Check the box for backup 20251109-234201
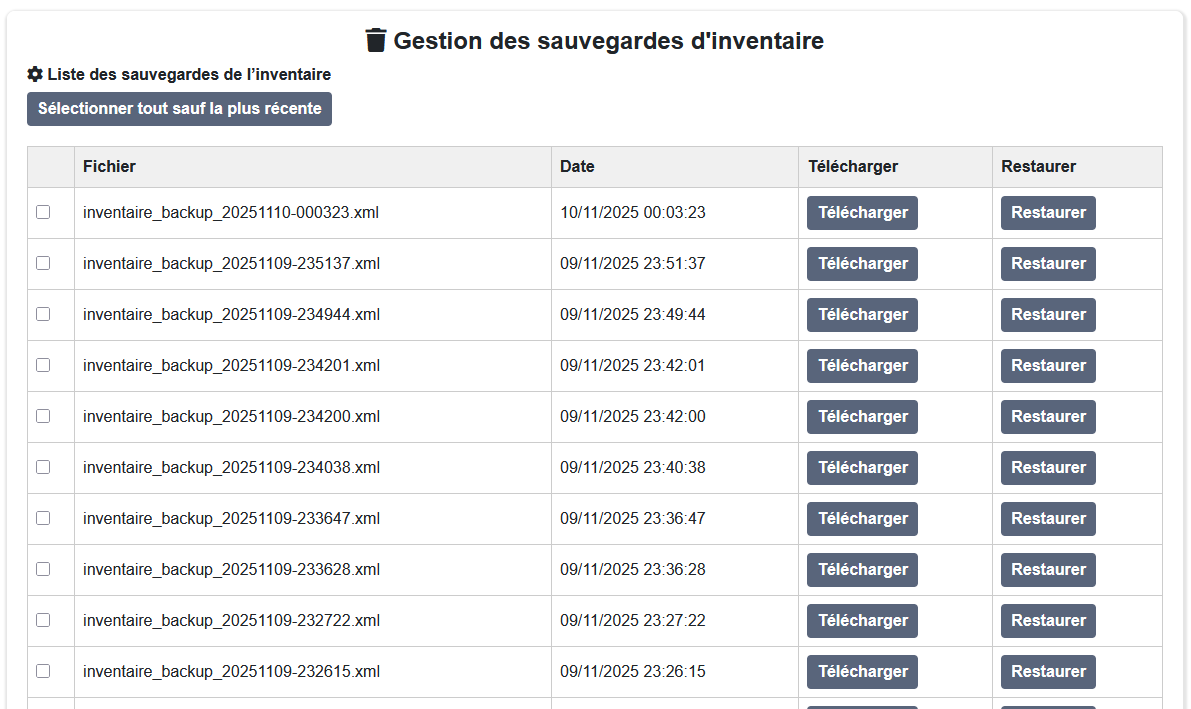1191x709 pixels. (43, 365)
